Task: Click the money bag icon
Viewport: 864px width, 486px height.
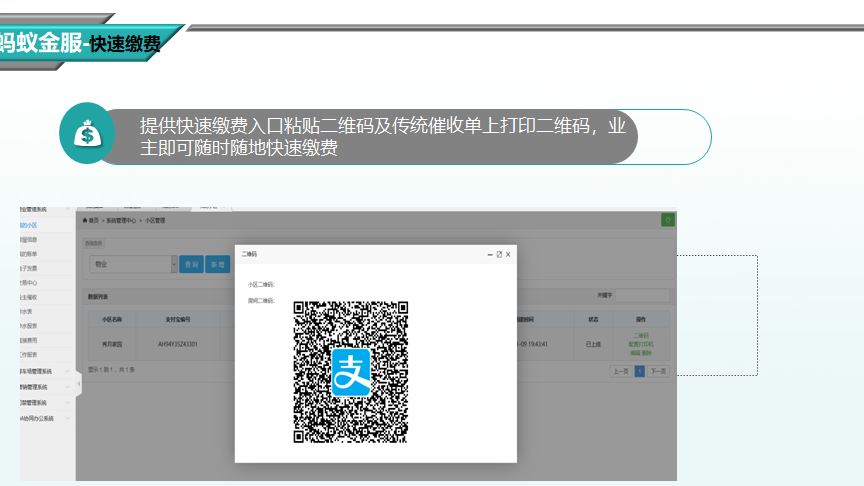Action: pos(88,136)
